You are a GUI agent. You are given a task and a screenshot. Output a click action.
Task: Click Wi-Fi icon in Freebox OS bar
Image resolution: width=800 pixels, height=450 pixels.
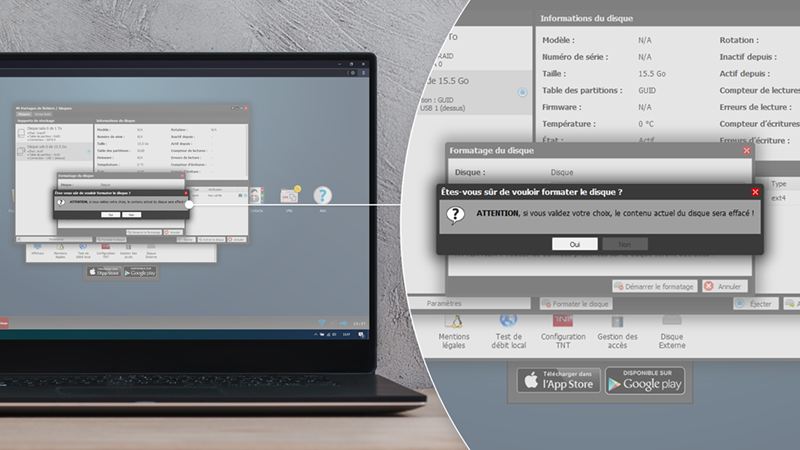(321, 323)
